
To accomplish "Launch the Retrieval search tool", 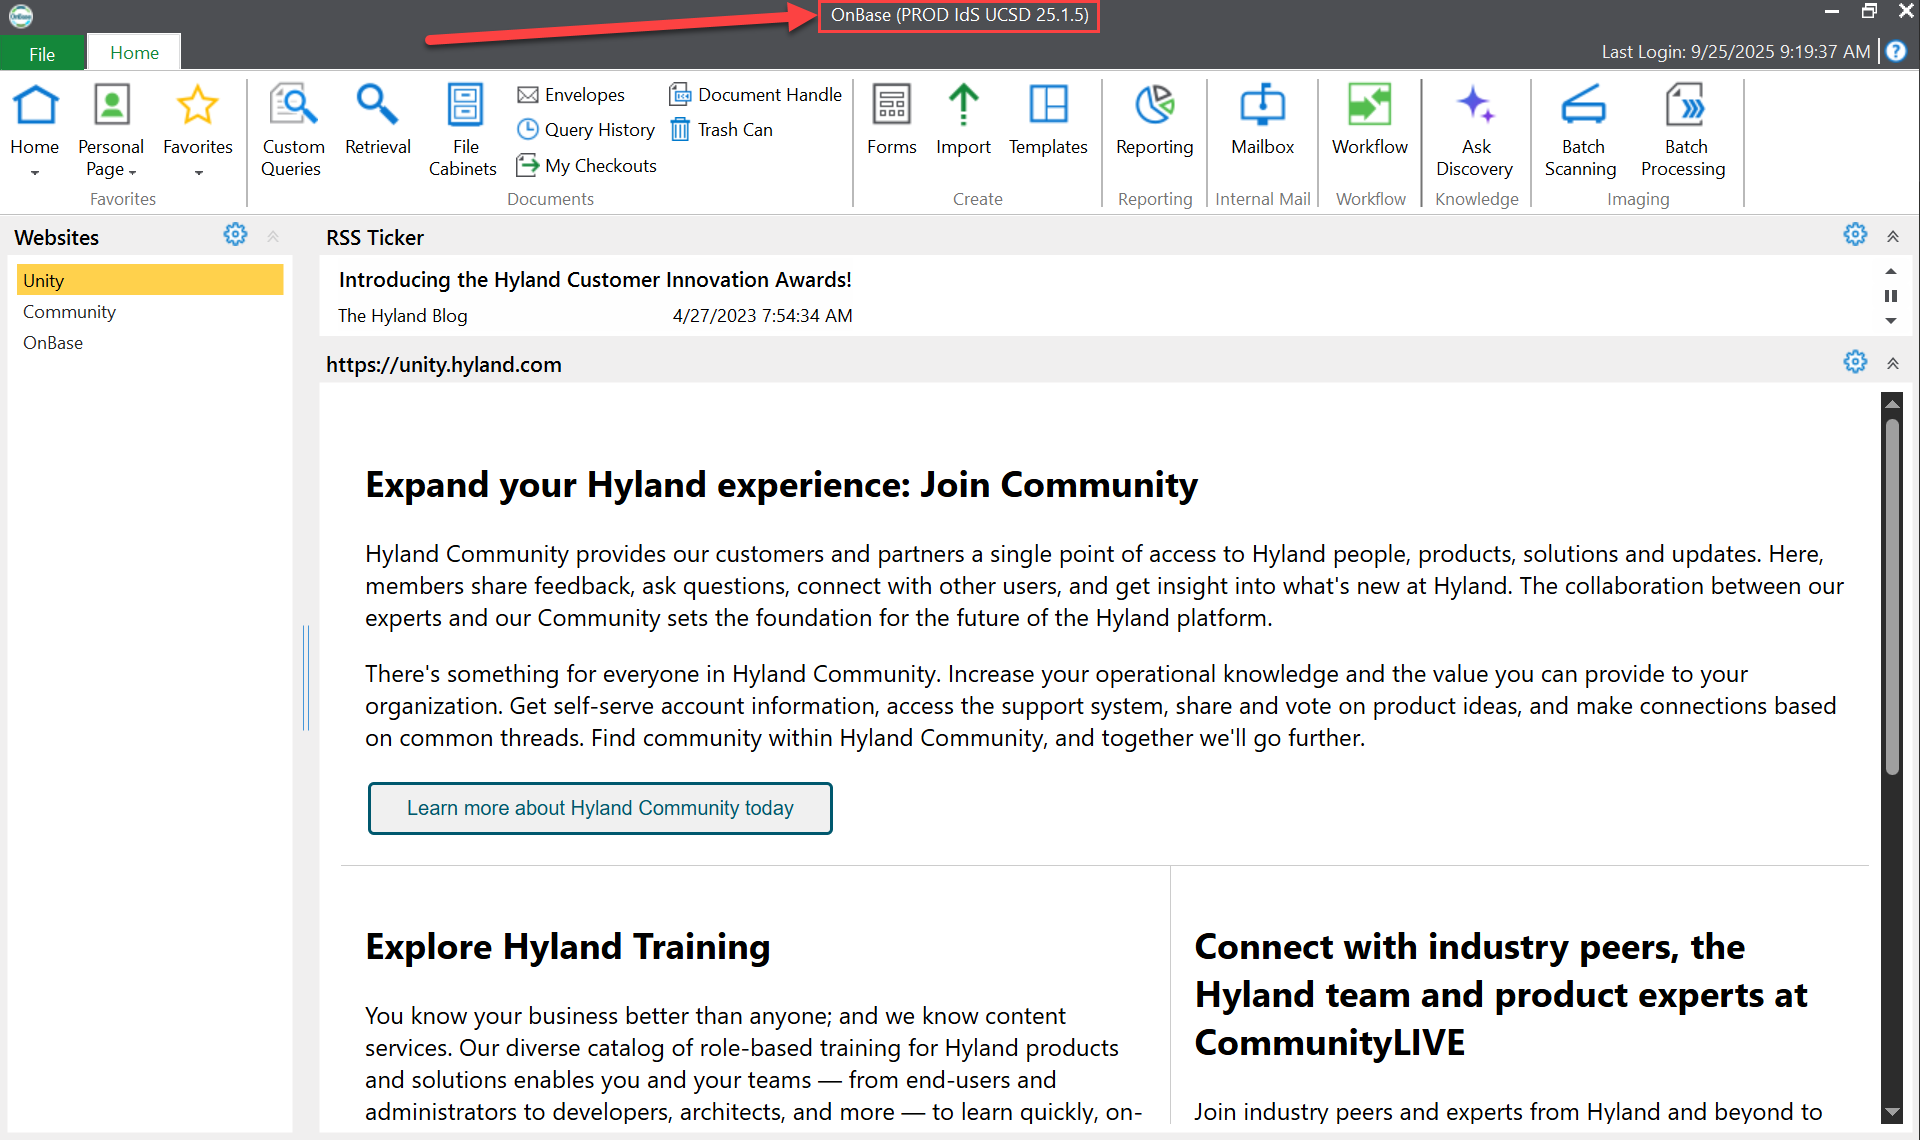I will coord(377,120).
